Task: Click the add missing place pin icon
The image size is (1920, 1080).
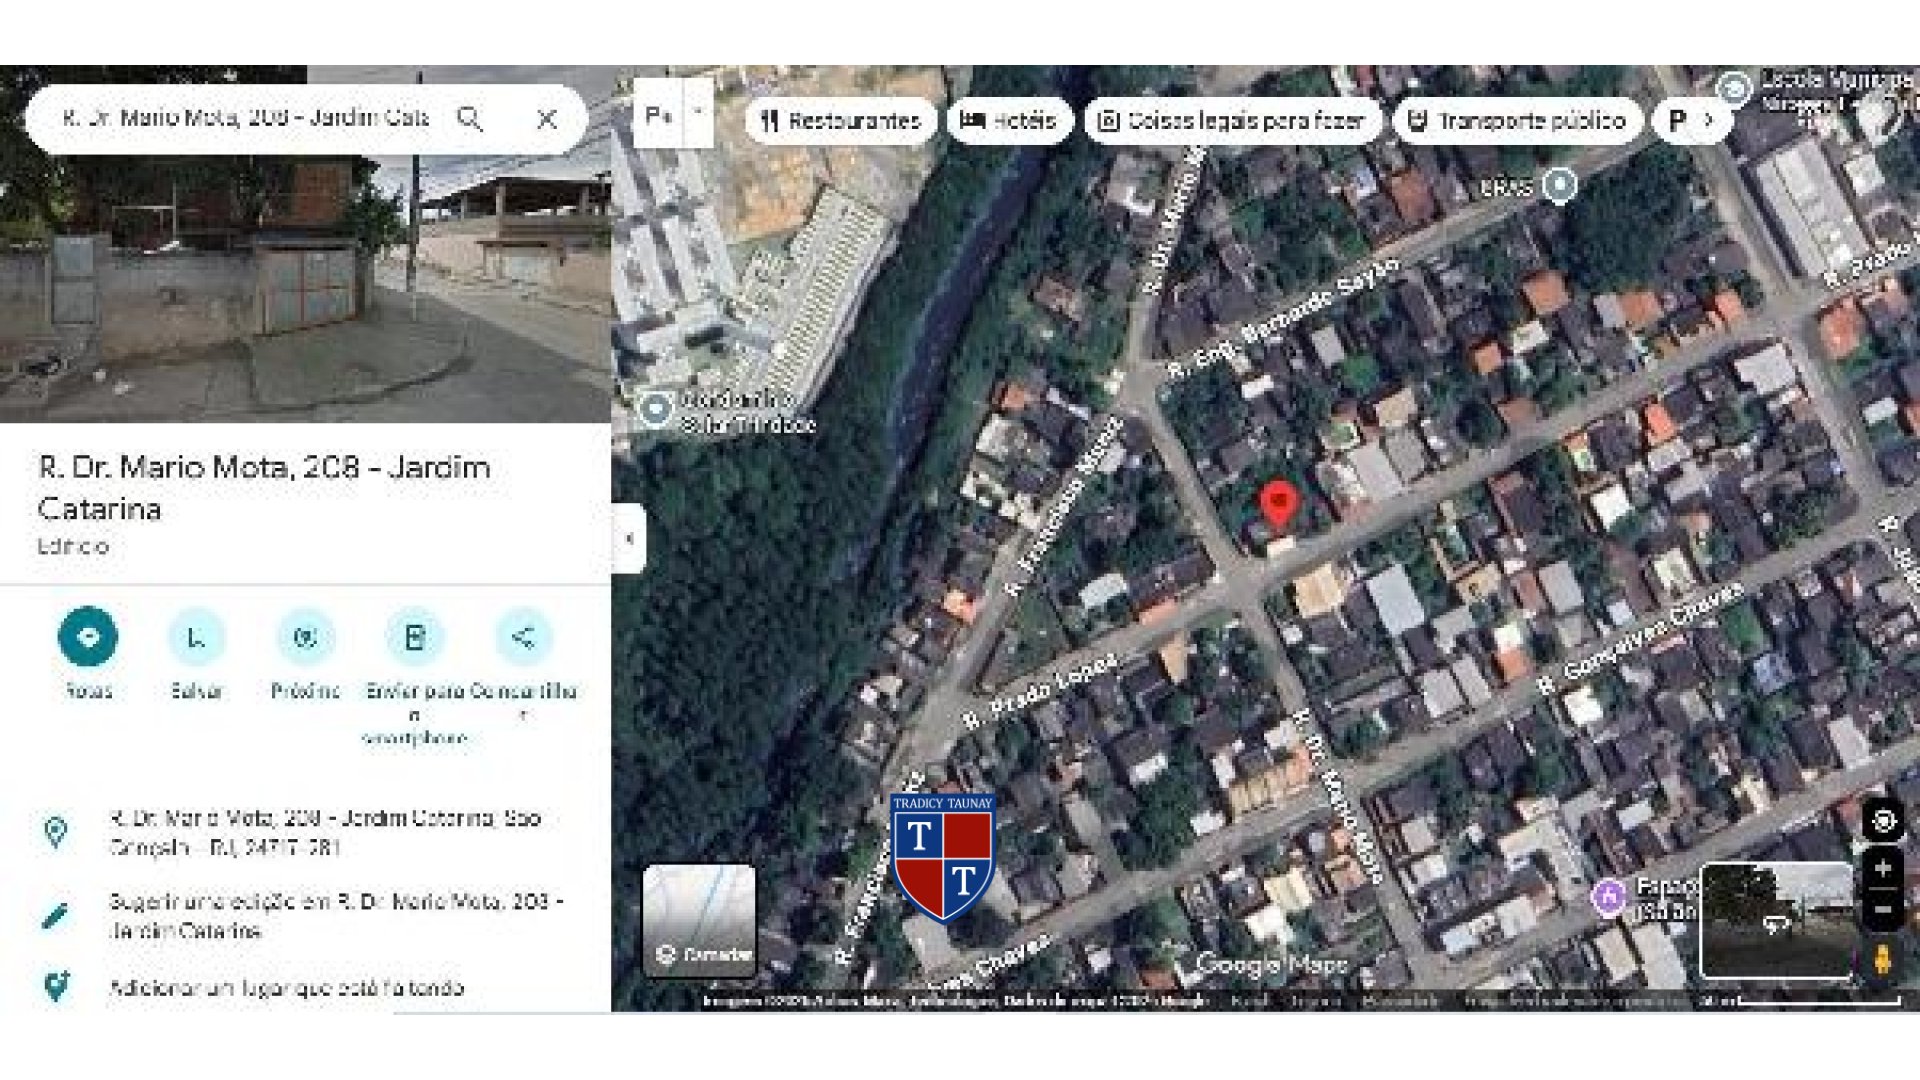Action: coord(56,986)
